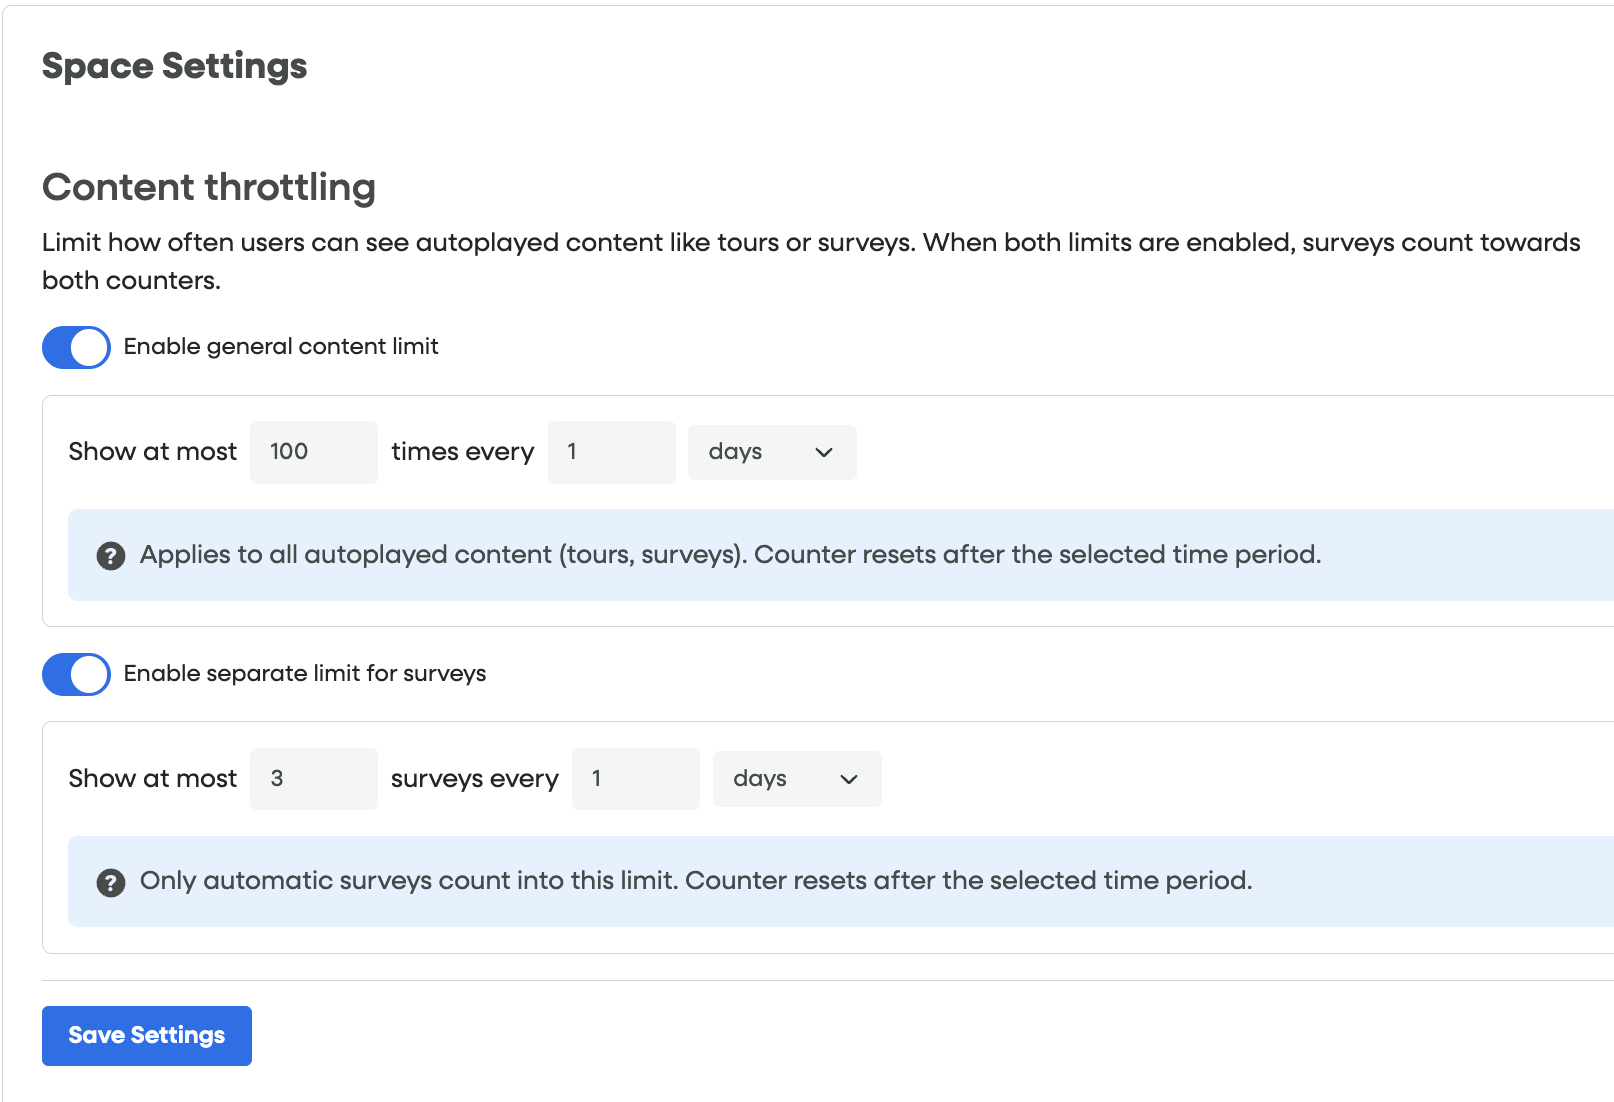This screenshot has height=1102, width=1614.
Task: Click the surveys count field showing 3
Action: coord(313,779)
